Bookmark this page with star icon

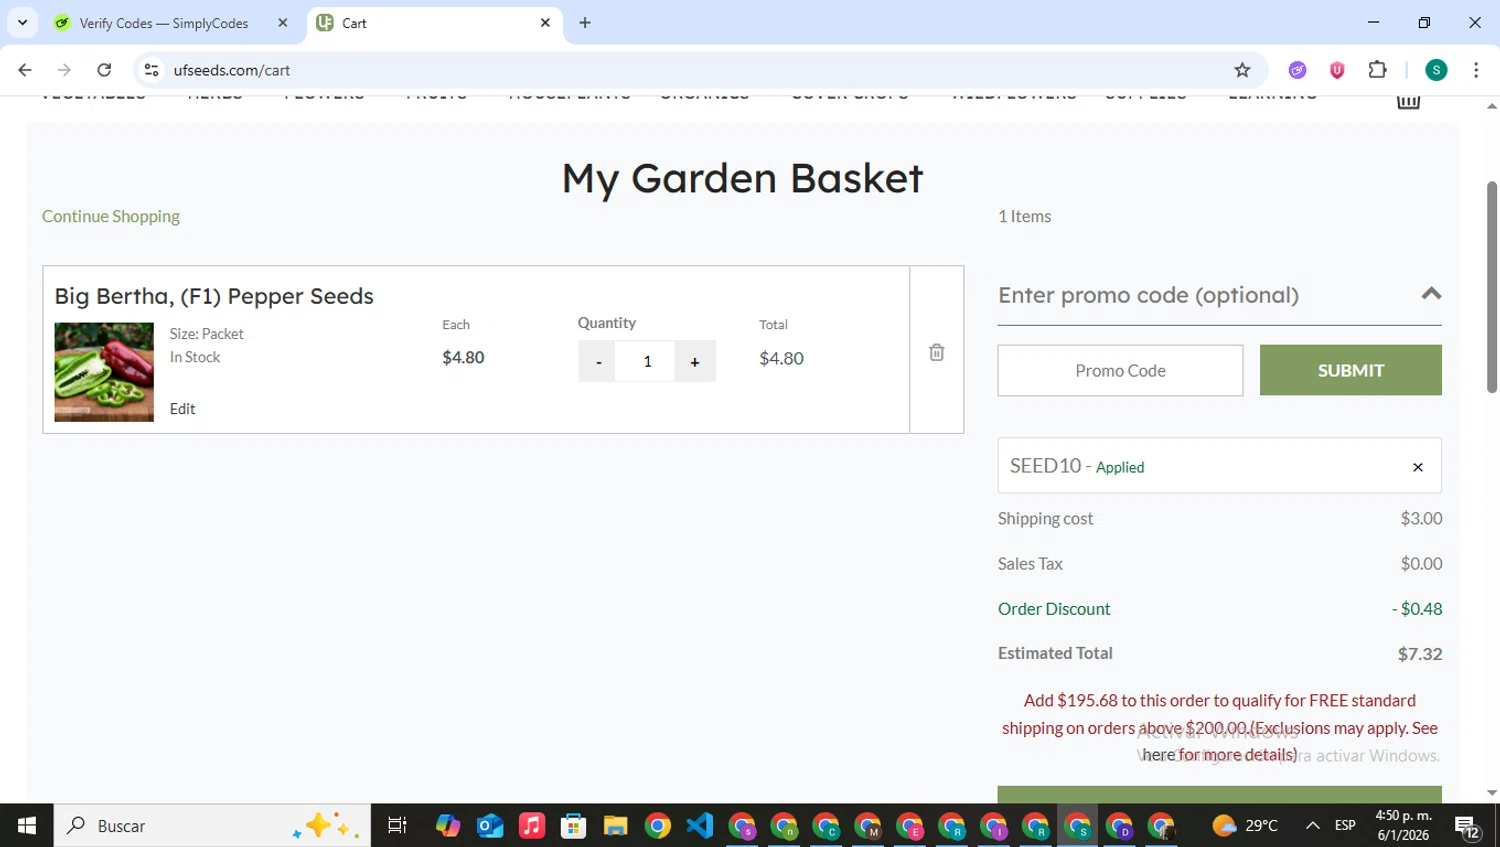tap(1242, 70)
